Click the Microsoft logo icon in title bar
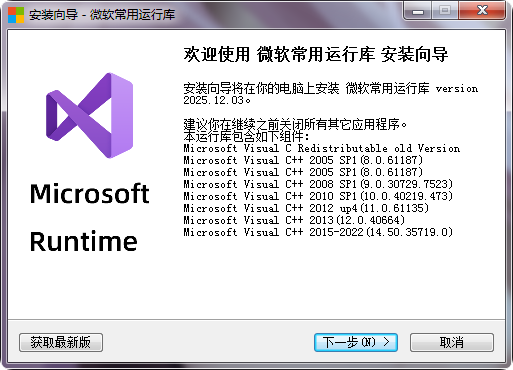 tap(16, 15)
